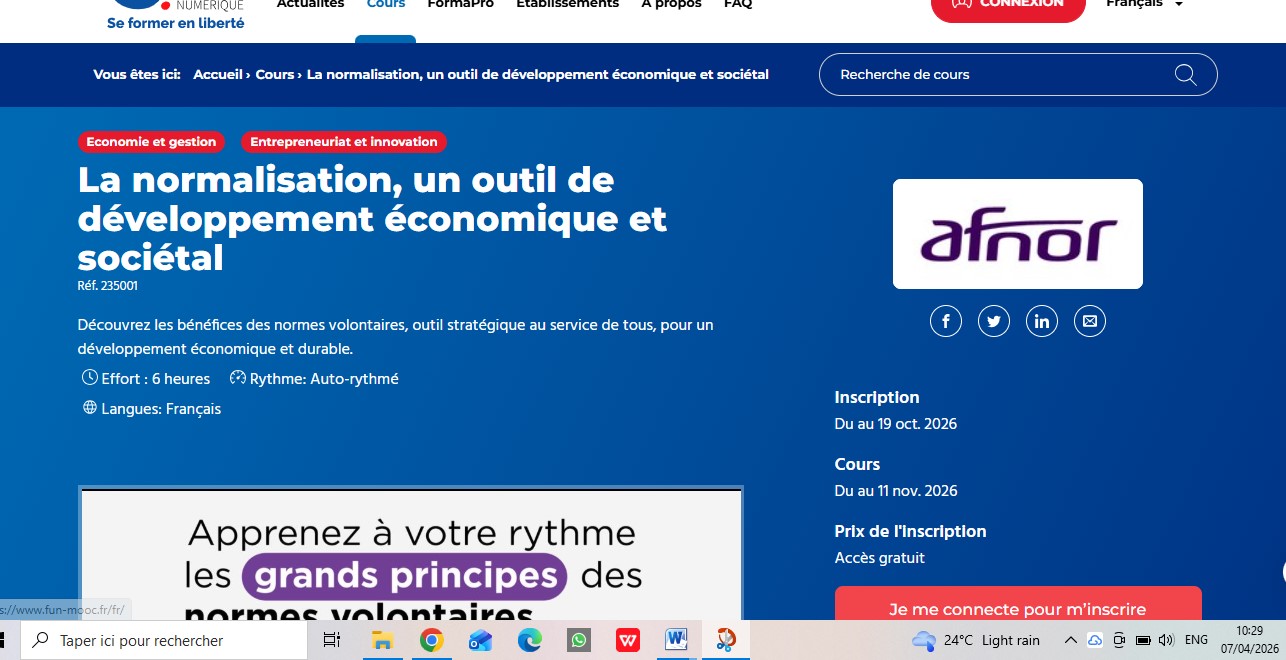This screenshot has width=1286, height=660.
Task: Share course via Twitter icon
Action: point(993,321)
